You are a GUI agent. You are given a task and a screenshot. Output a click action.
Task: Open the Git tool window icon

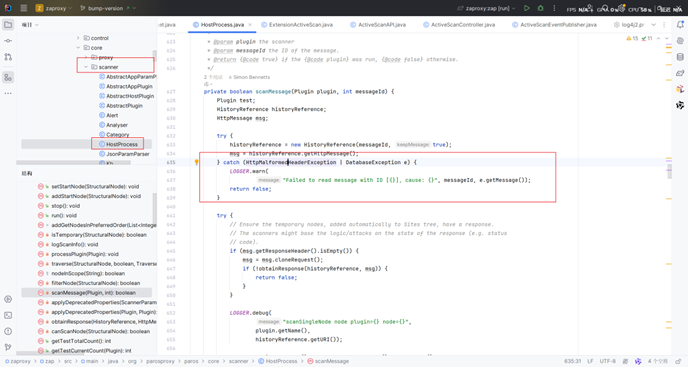8,347
